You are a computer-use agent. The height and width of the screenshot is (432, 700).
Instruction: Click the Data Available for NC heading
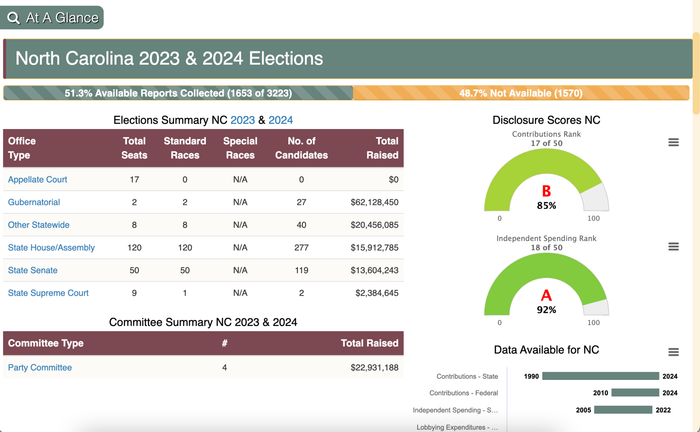coord(546,350)
